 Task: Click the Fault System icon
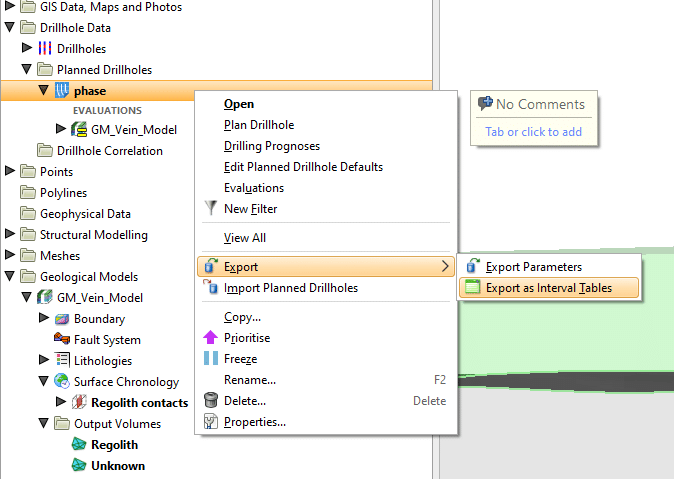pyautogui.click(x=62, y=339)
